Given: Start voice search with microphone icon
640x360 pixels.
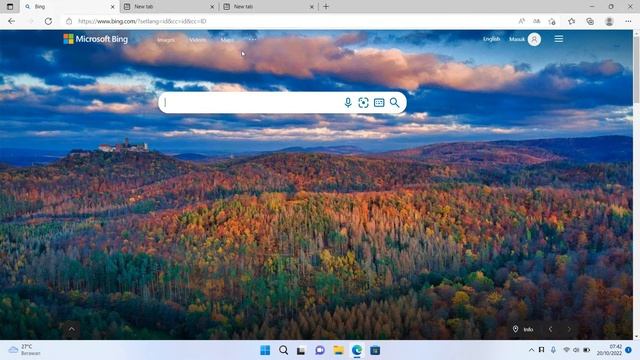Looking at the screenshot, I should coord(348,102).
